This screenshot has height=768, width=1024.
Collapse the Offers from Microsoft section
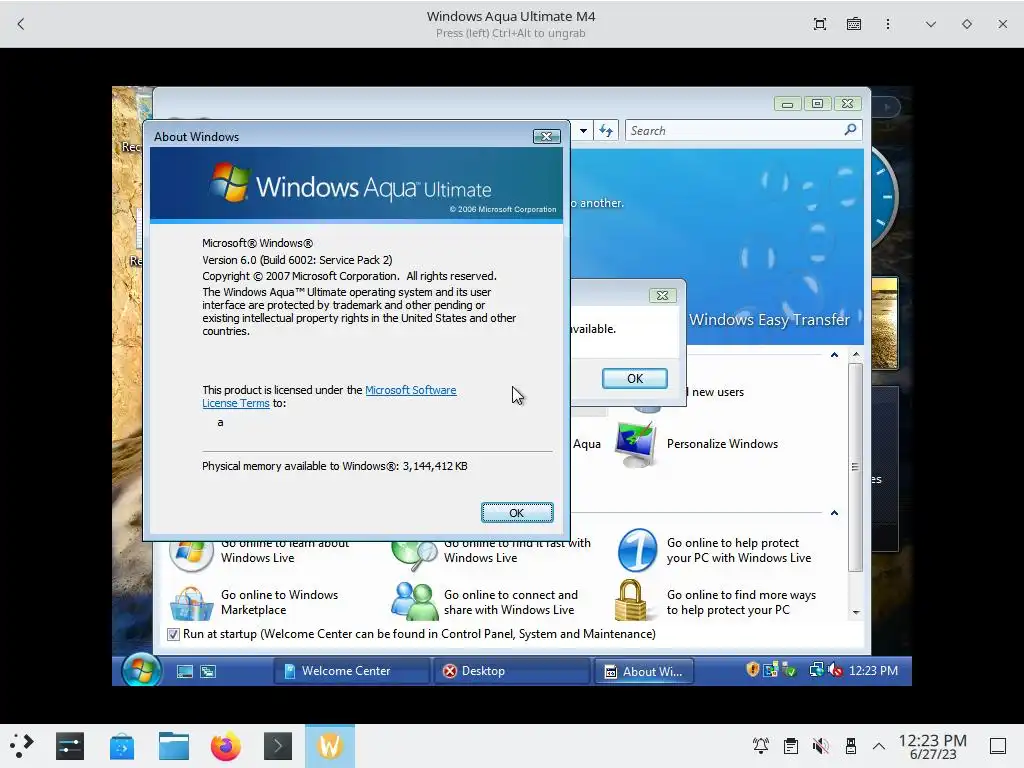point(834,513)
